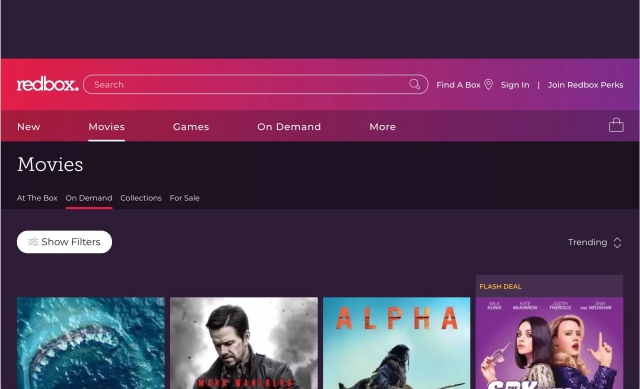Open the Games navigation item
Screen dimensions: 640x389
coord(191,127)
